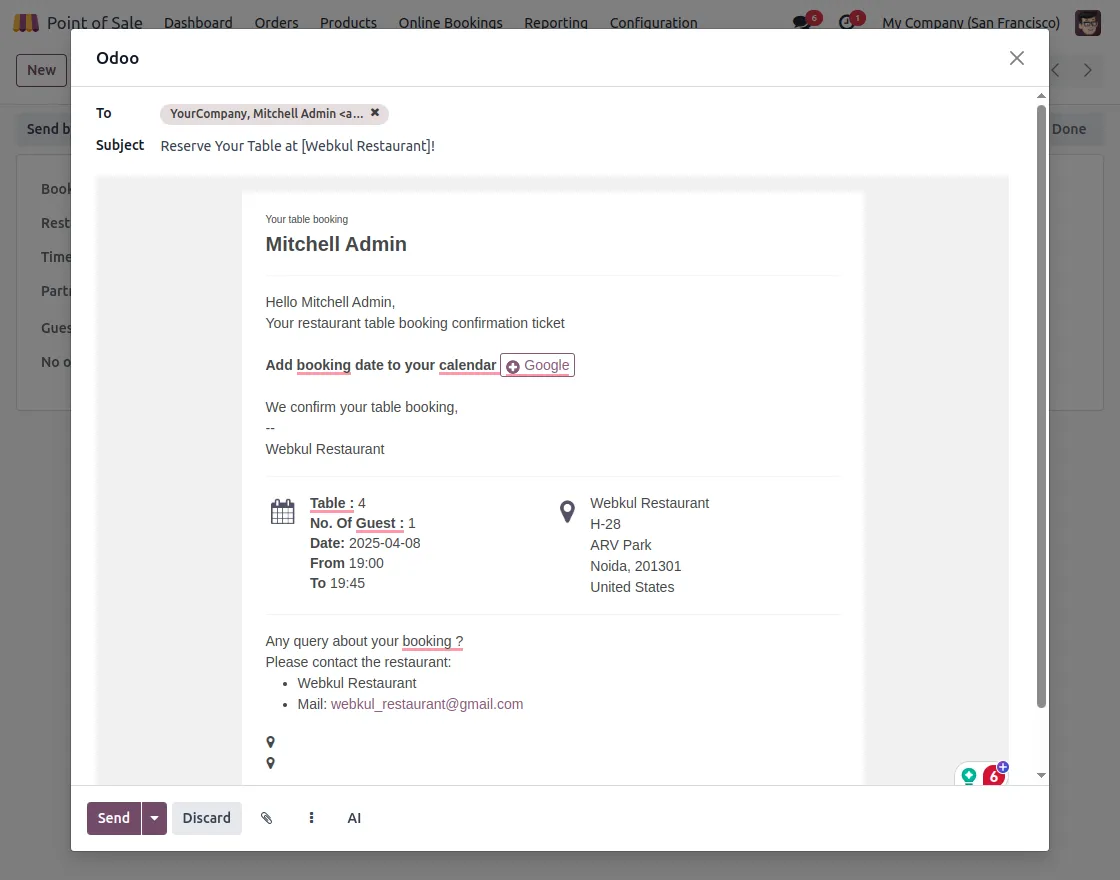Click the user avatar in the top bar

point(1087,22)
